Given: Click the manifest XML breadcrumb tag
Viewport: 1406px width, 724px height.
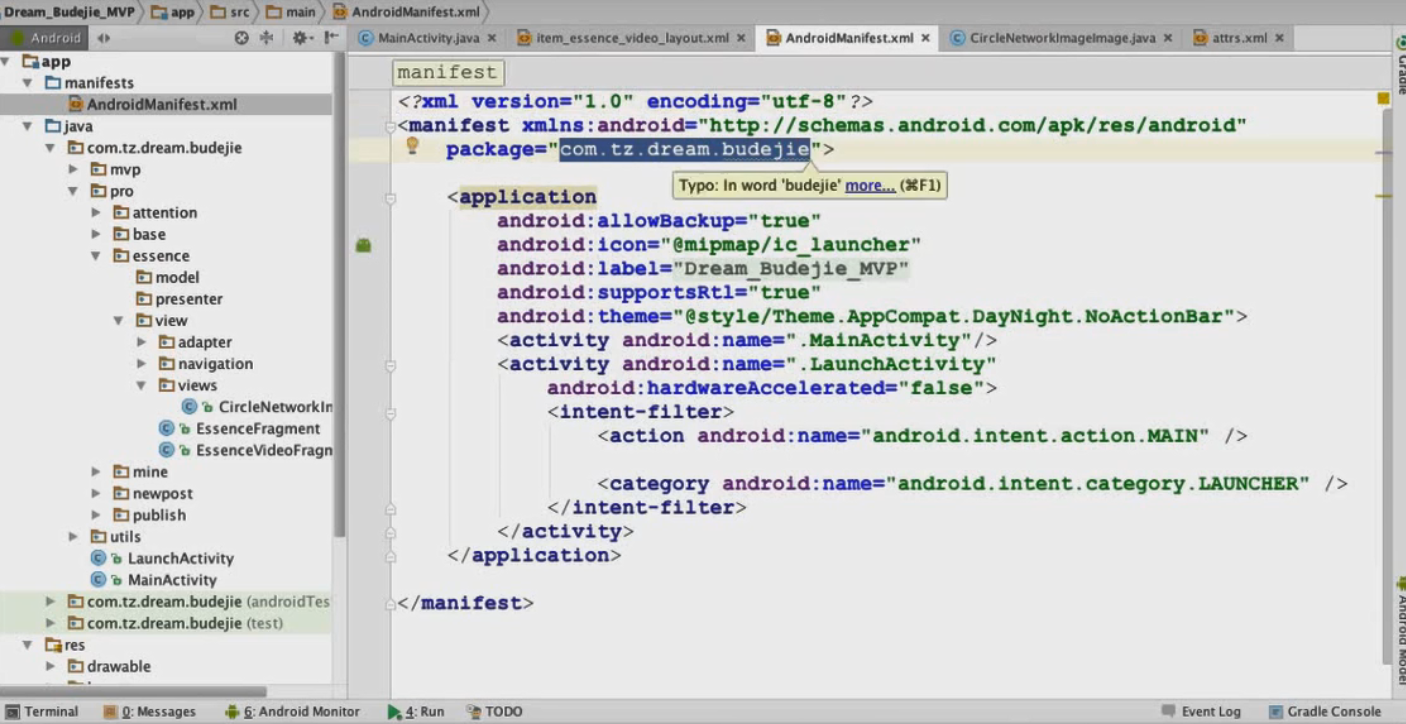Looking at the screenshot, I should (447, 72).
